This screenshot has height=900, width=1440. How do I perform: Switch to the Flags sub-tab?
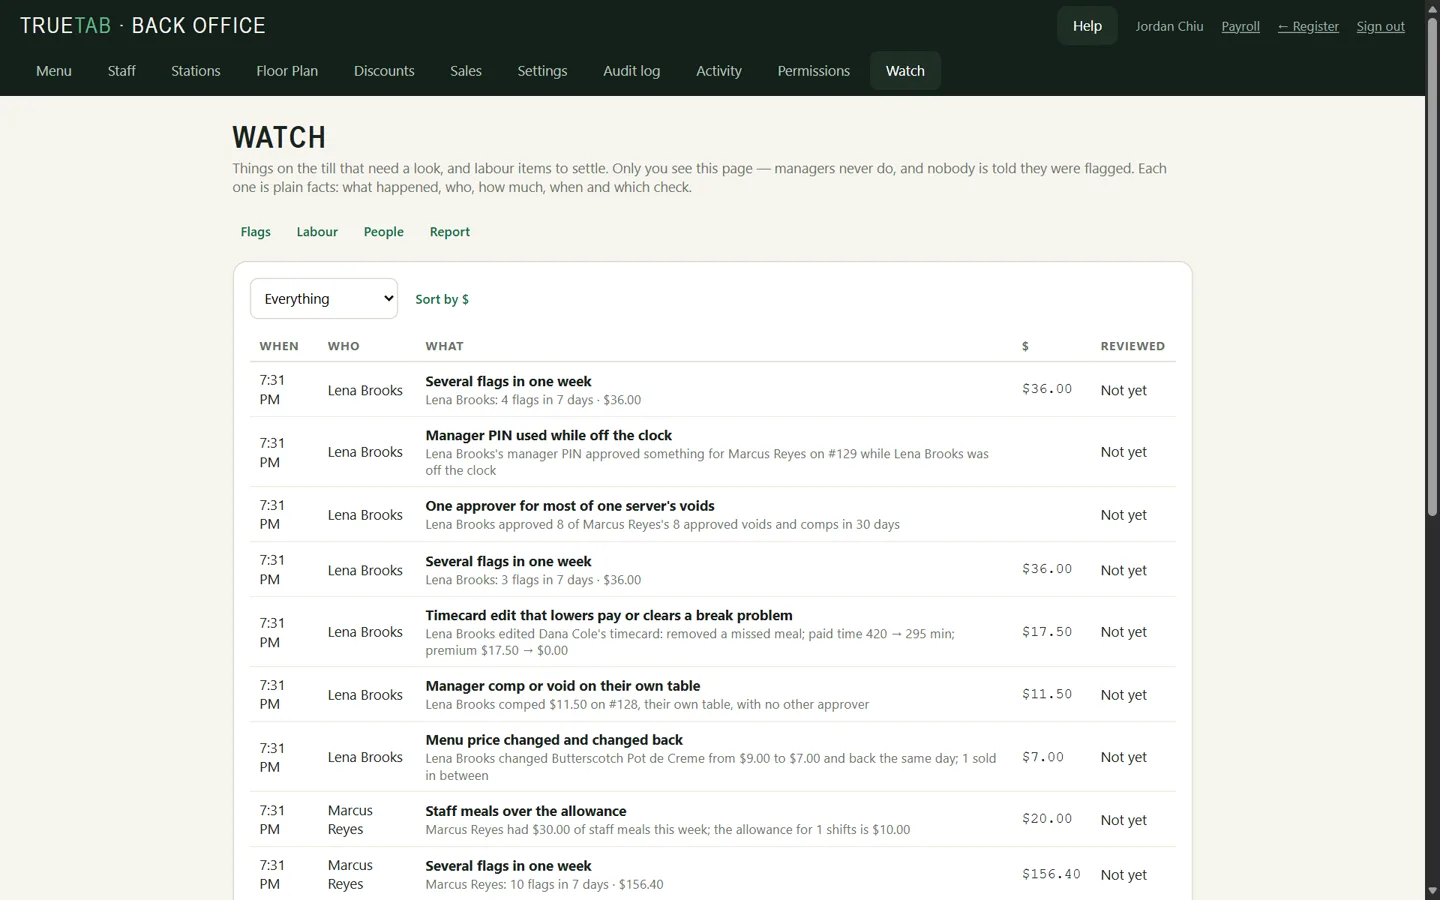256,232
